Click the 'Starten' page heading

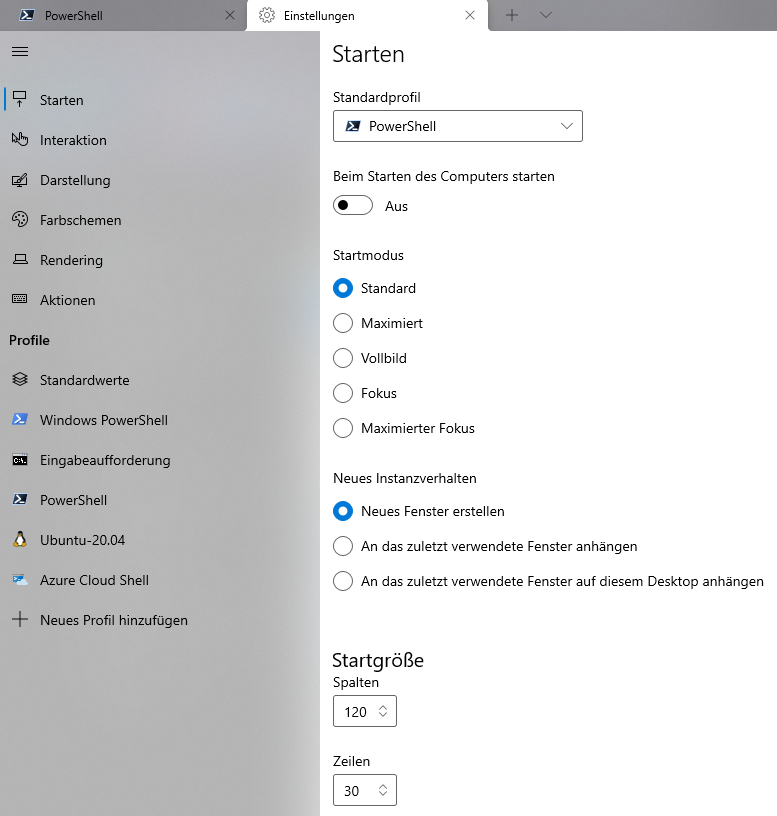368,54
